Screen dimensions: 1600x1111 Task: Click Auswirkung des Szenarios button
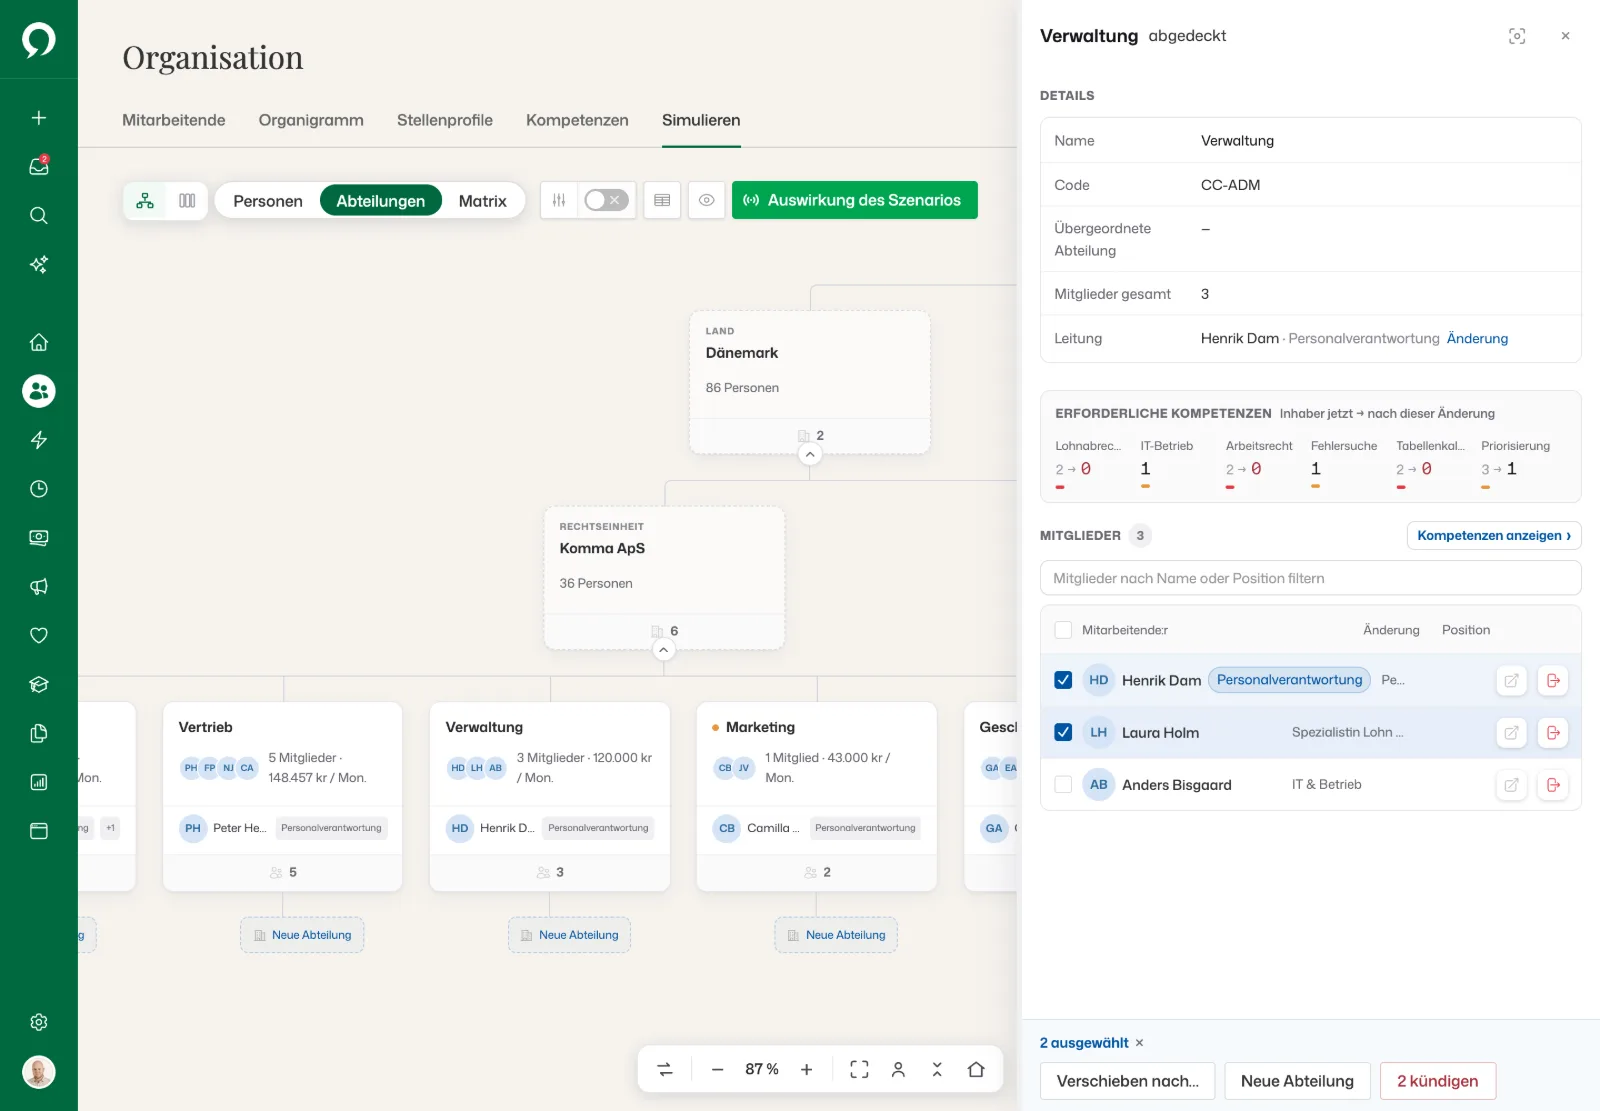point(855,200)
